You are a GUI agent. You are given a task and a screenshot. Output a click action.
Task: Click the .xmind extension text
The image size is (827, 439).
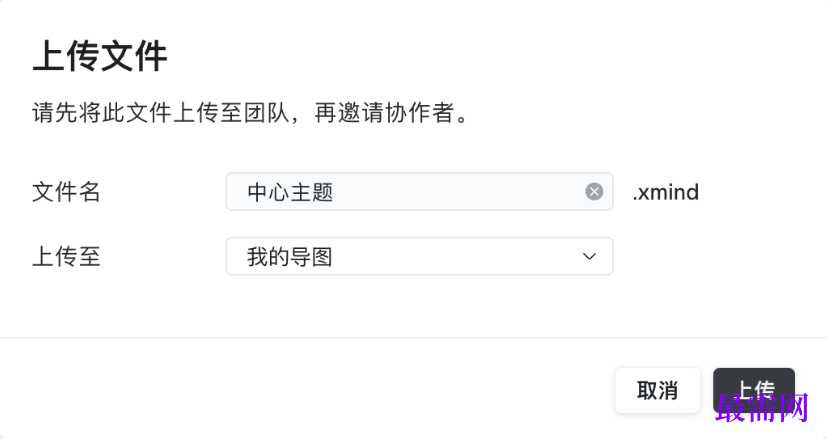pos(666,192)
